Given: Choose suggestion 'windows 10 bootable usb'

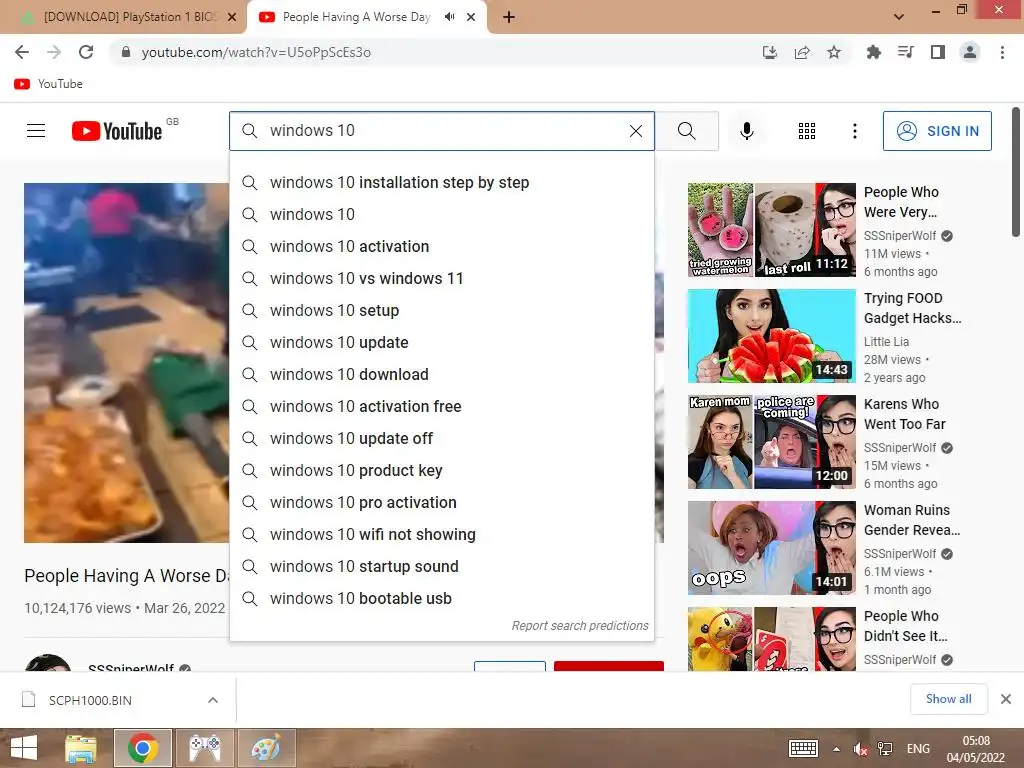Looking at the screenshot, I should [441, 598].
